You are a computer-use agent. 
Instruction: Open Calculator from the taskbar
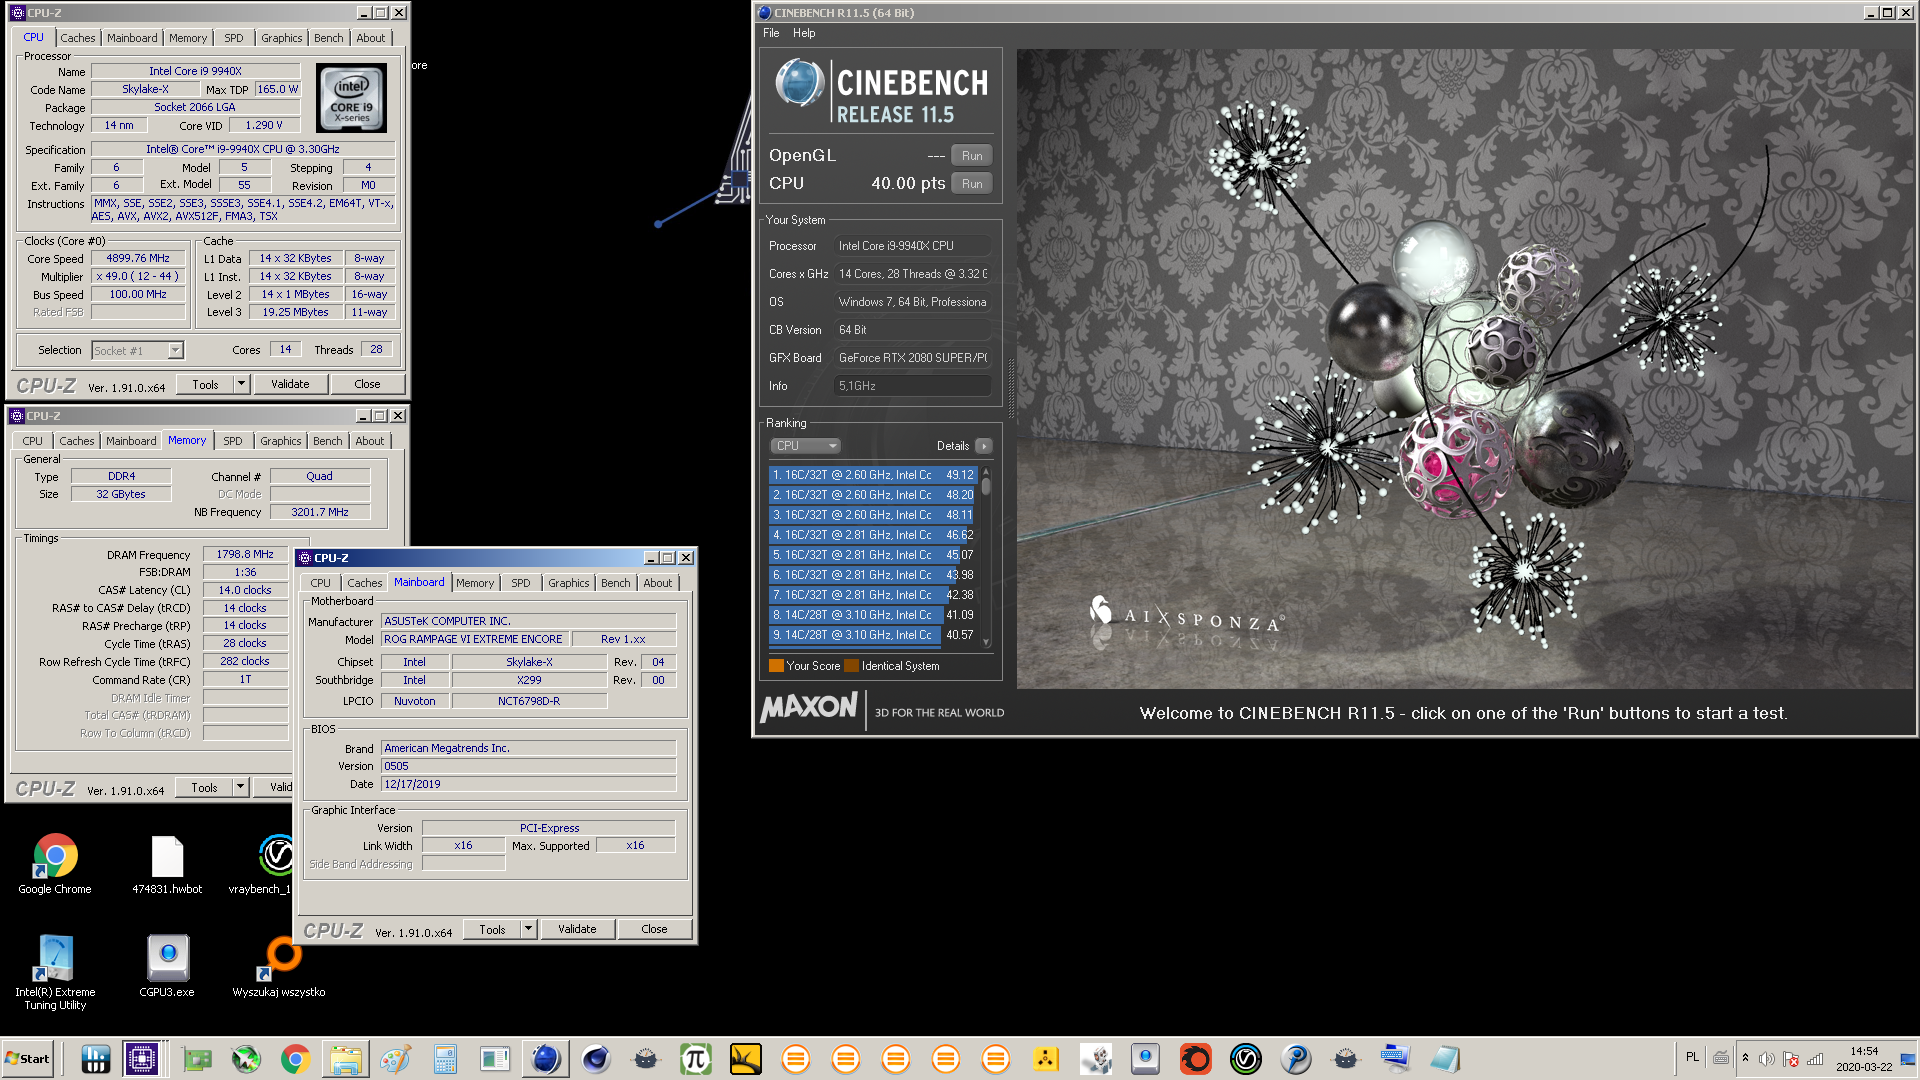(x=445, y=1058)
